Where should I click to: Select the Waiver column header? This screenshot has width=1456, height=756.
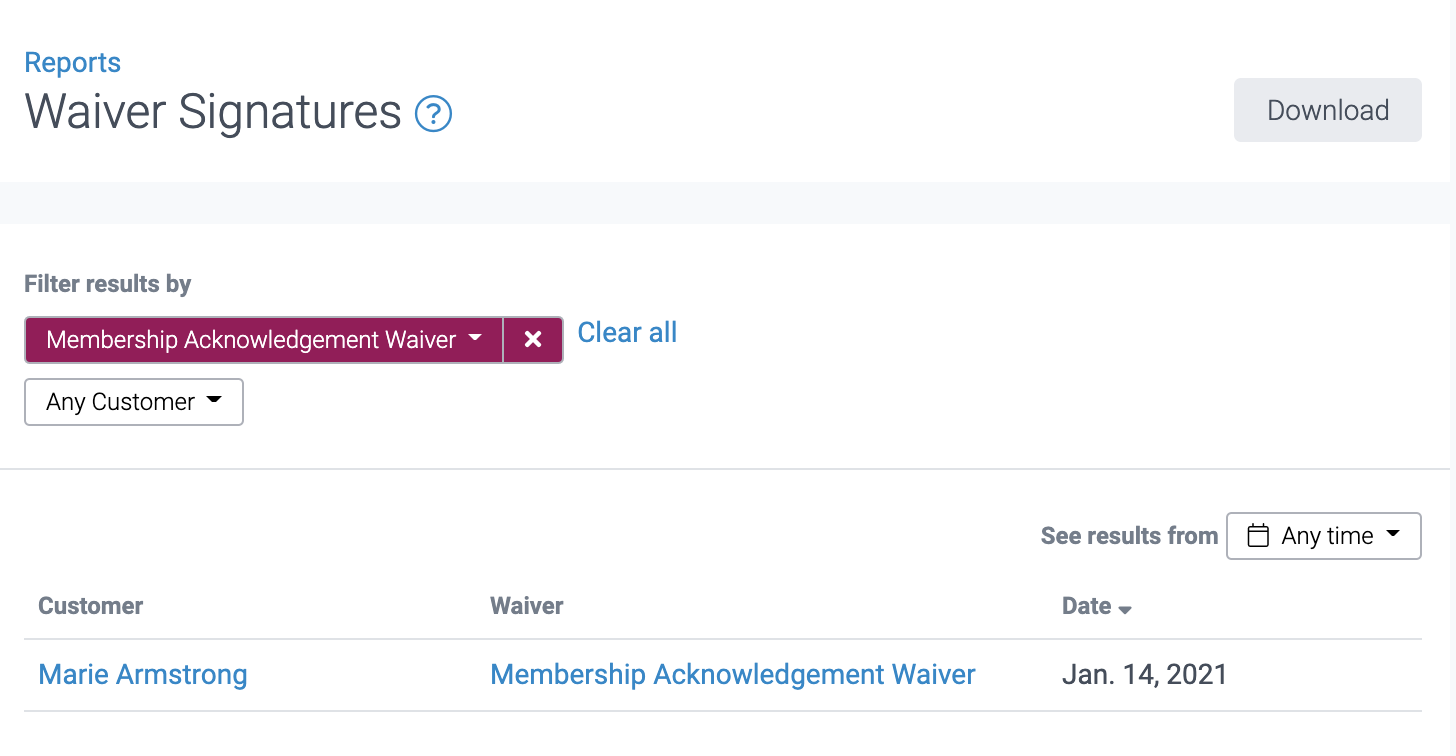pos(527,606)
